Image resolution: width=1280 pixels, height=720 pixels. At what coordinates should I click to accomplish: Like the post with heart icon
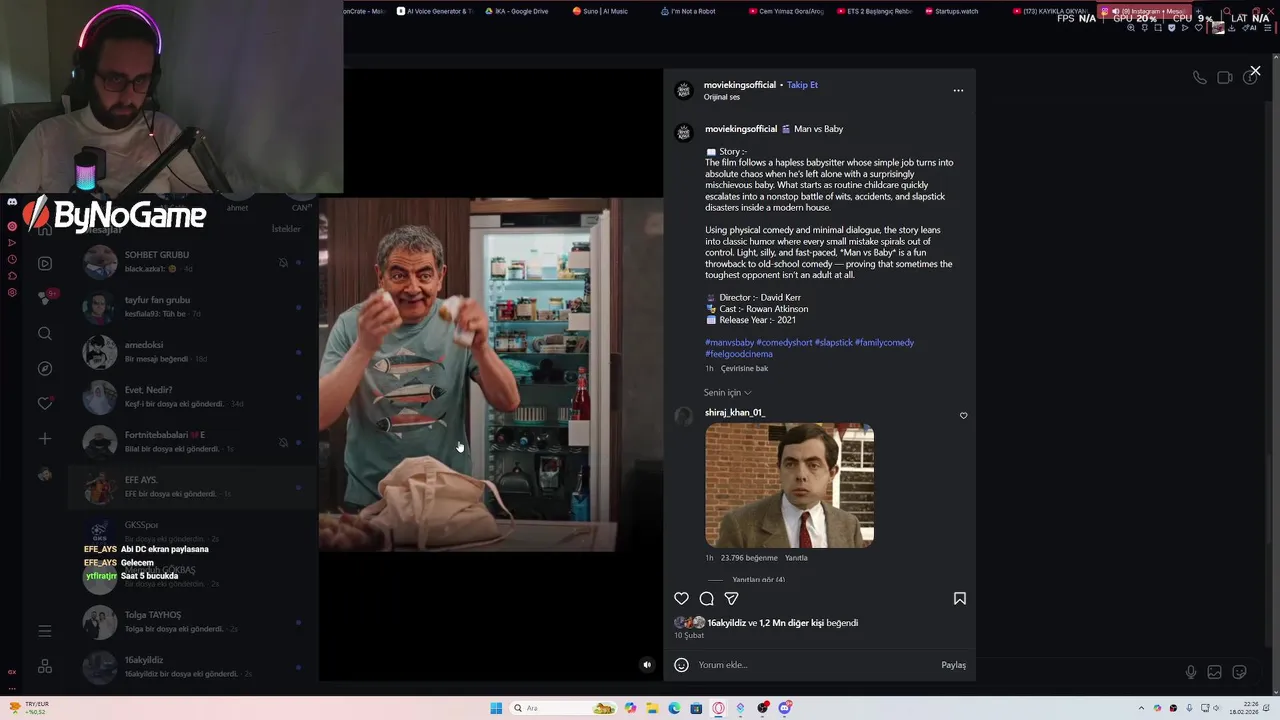(x=681, y=598)
